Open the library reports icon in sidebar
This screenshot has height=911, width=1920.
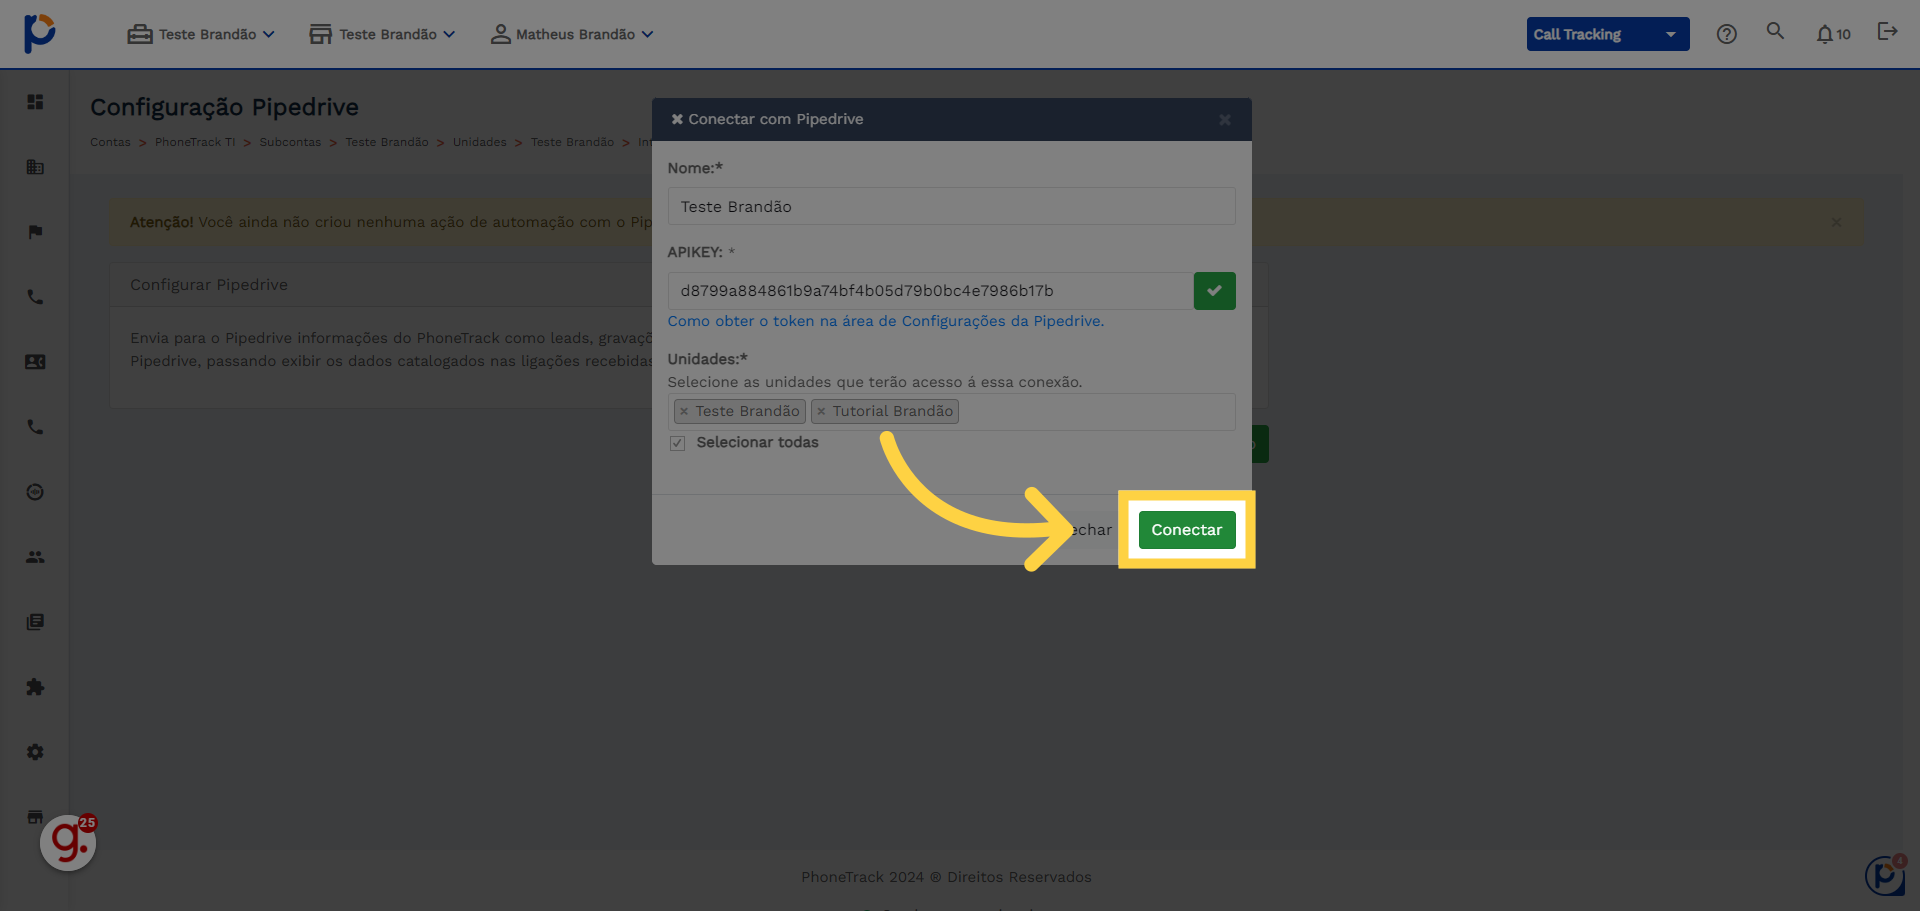pos(35,622)
